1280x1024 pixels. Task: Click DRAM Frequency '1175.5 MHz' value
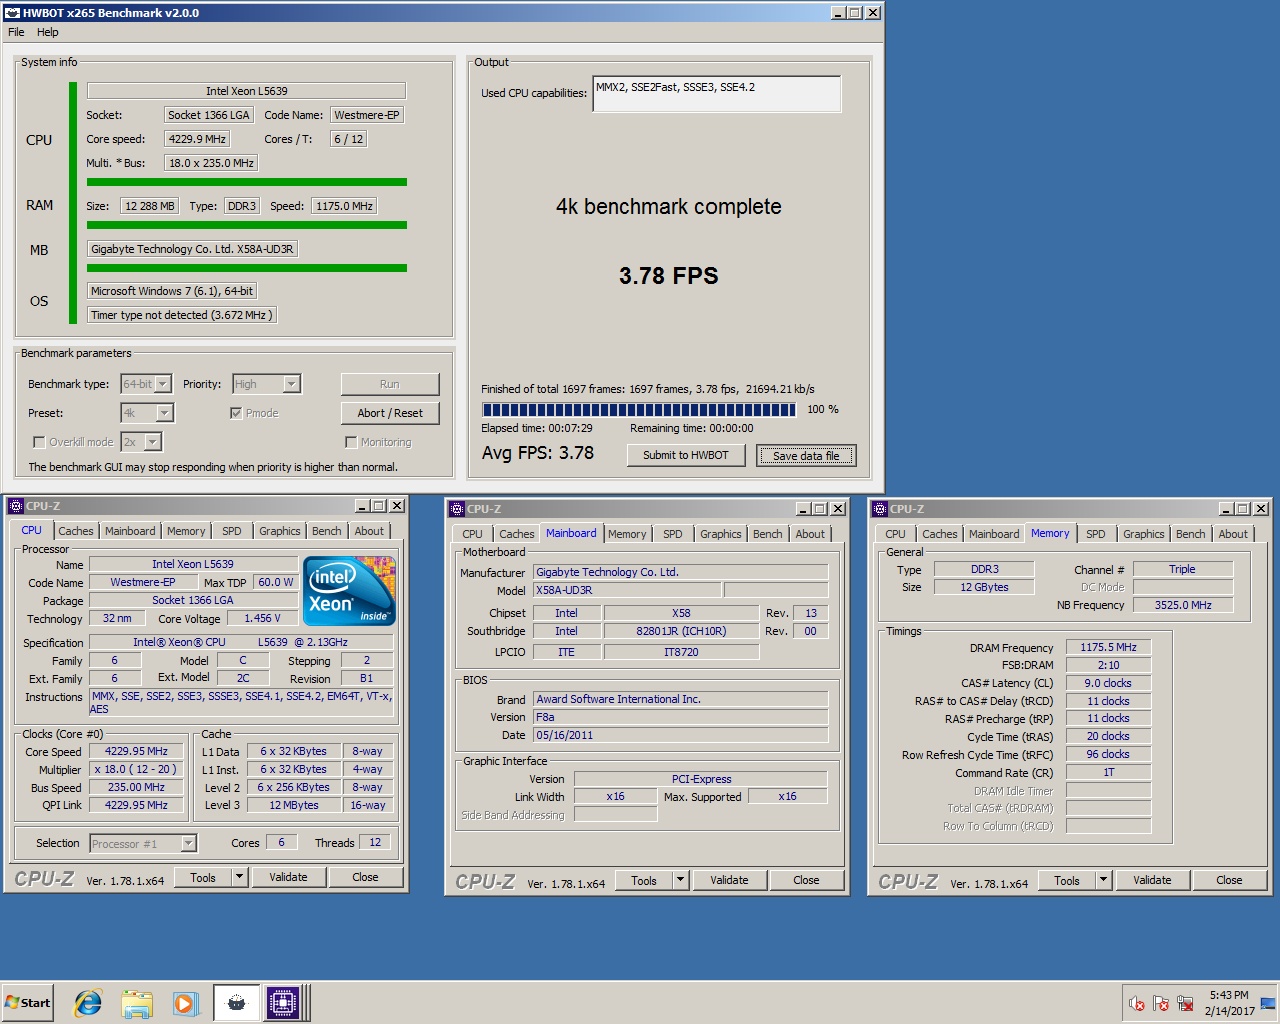[1108, 647]
